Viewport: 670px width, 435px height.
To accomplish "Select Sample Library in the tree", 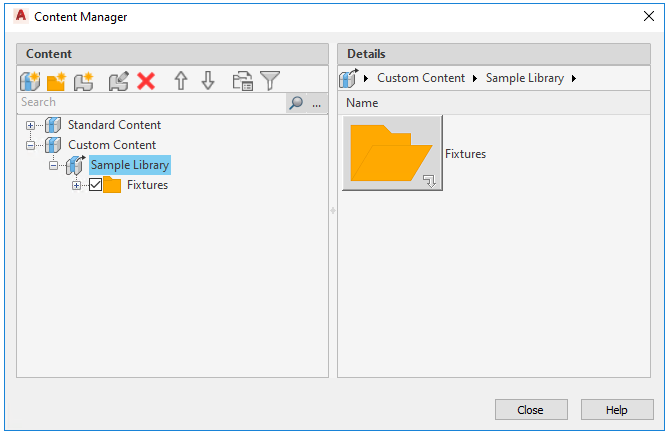I will (130, 165).
